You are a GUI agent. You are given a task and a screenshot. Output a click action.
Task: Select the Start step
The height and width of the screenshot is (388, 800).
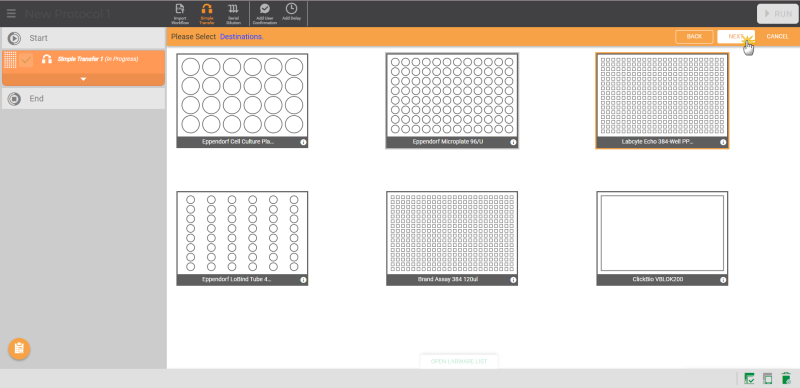[83, 38]
